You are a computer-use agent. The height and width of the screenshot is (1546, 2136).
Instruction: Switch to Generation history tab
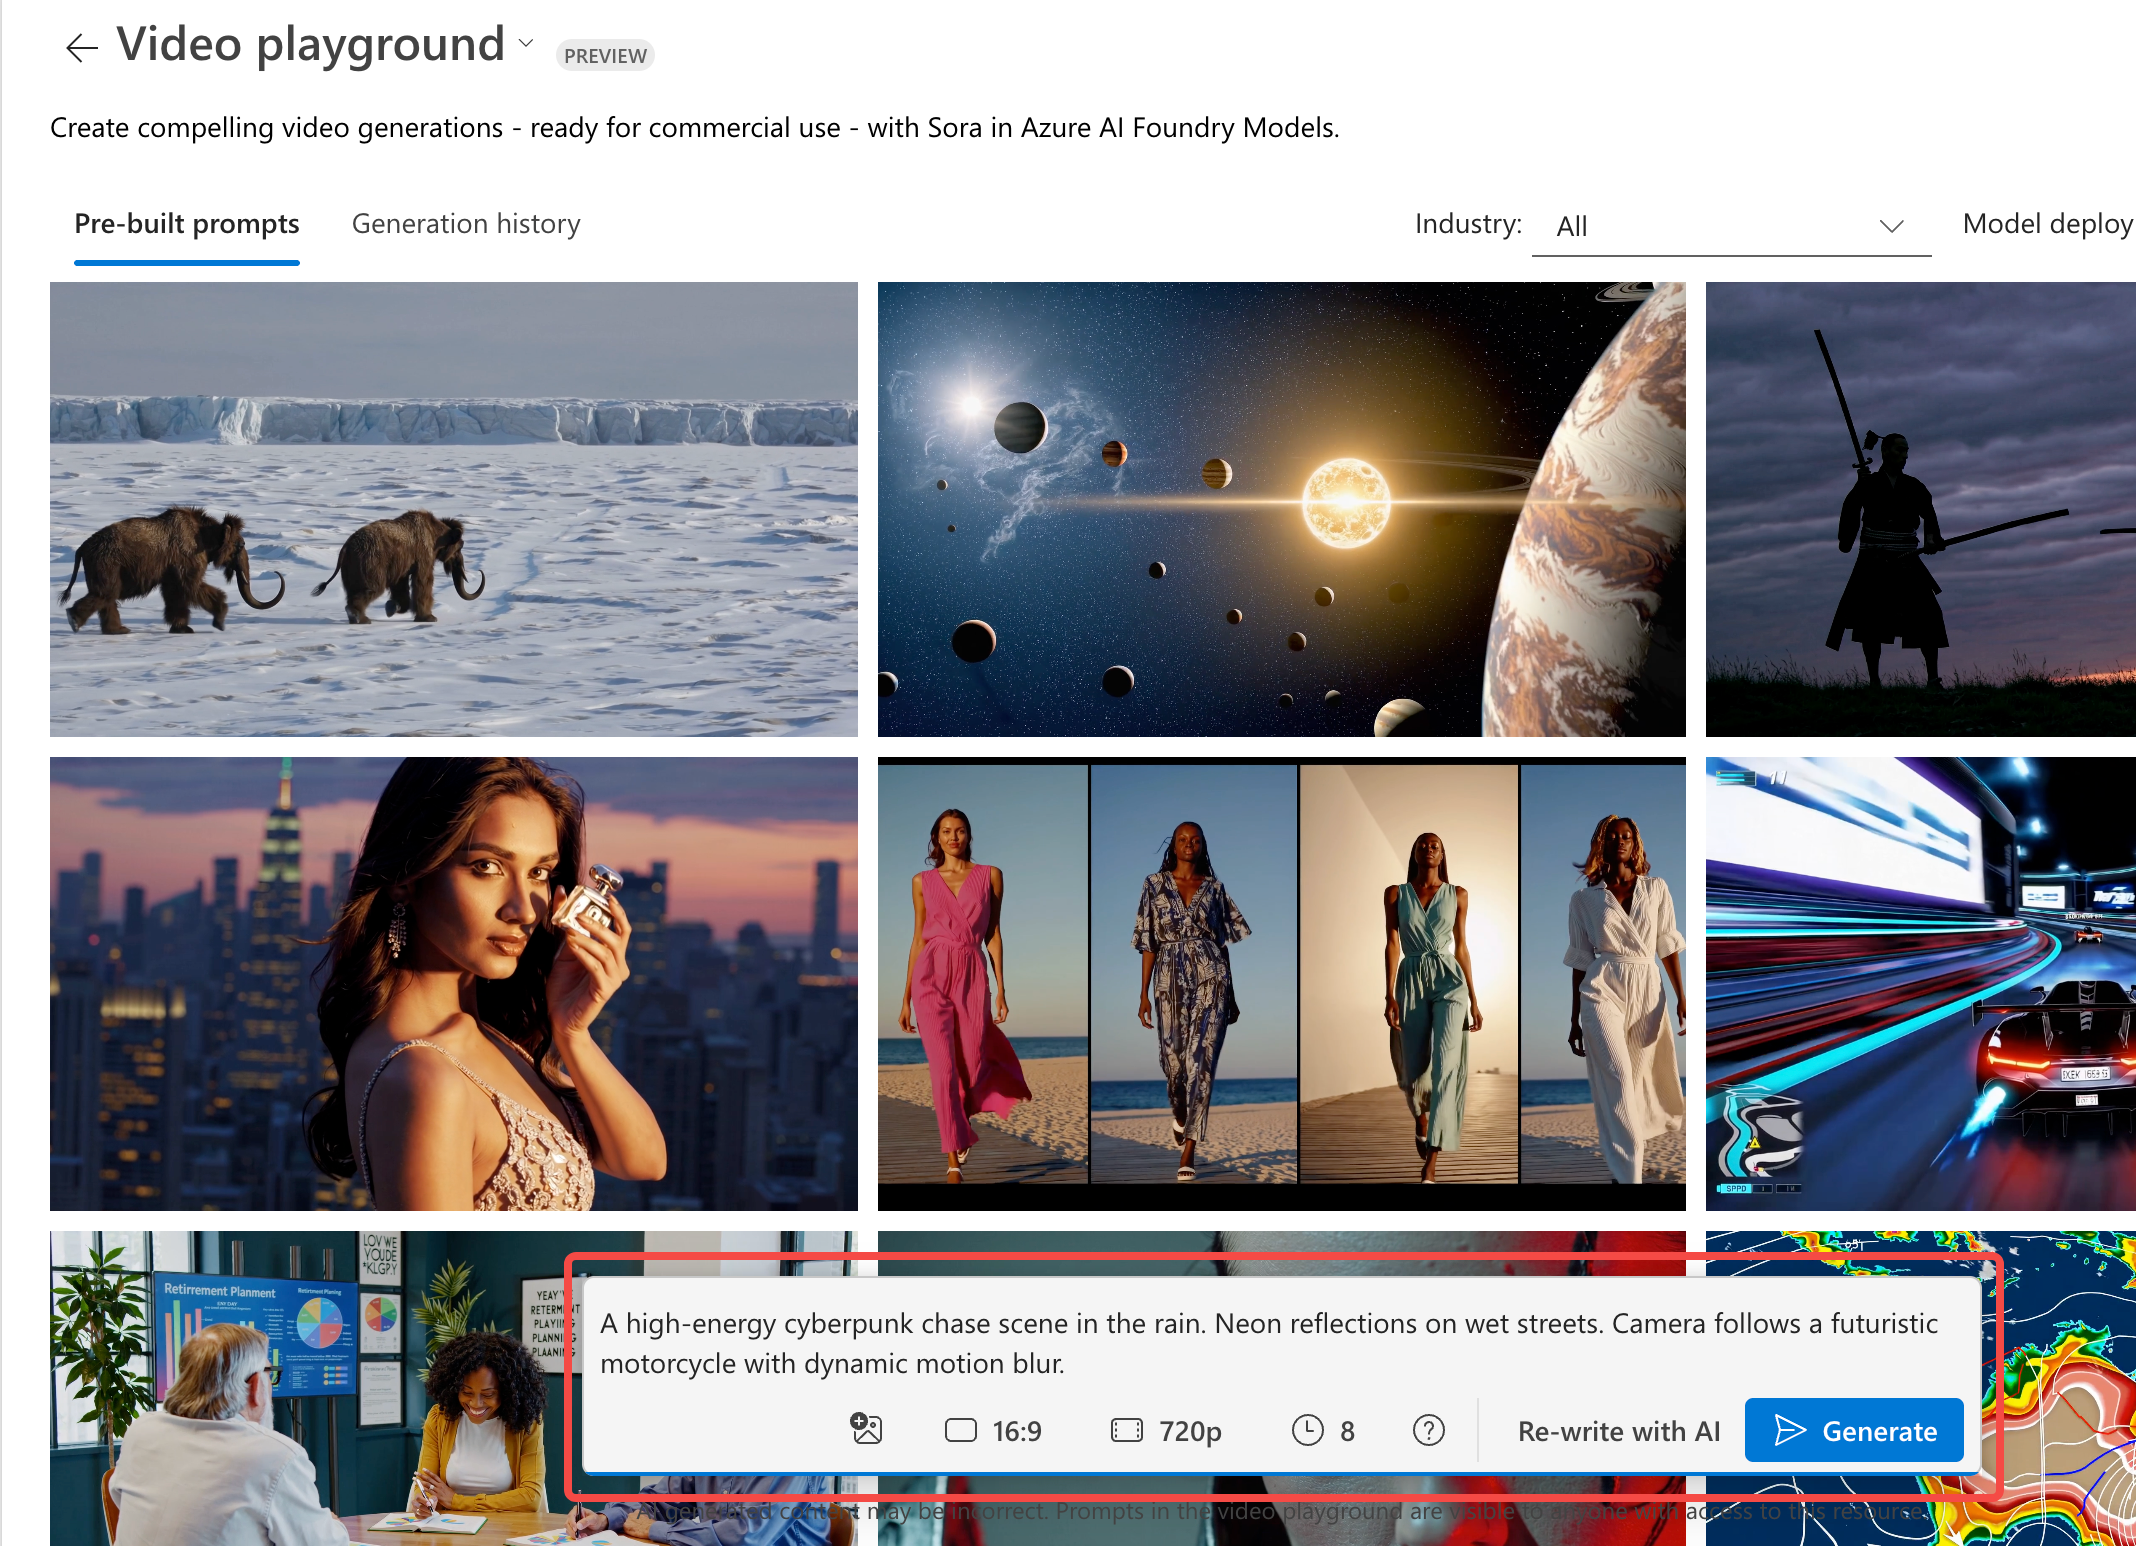(466, 224)
